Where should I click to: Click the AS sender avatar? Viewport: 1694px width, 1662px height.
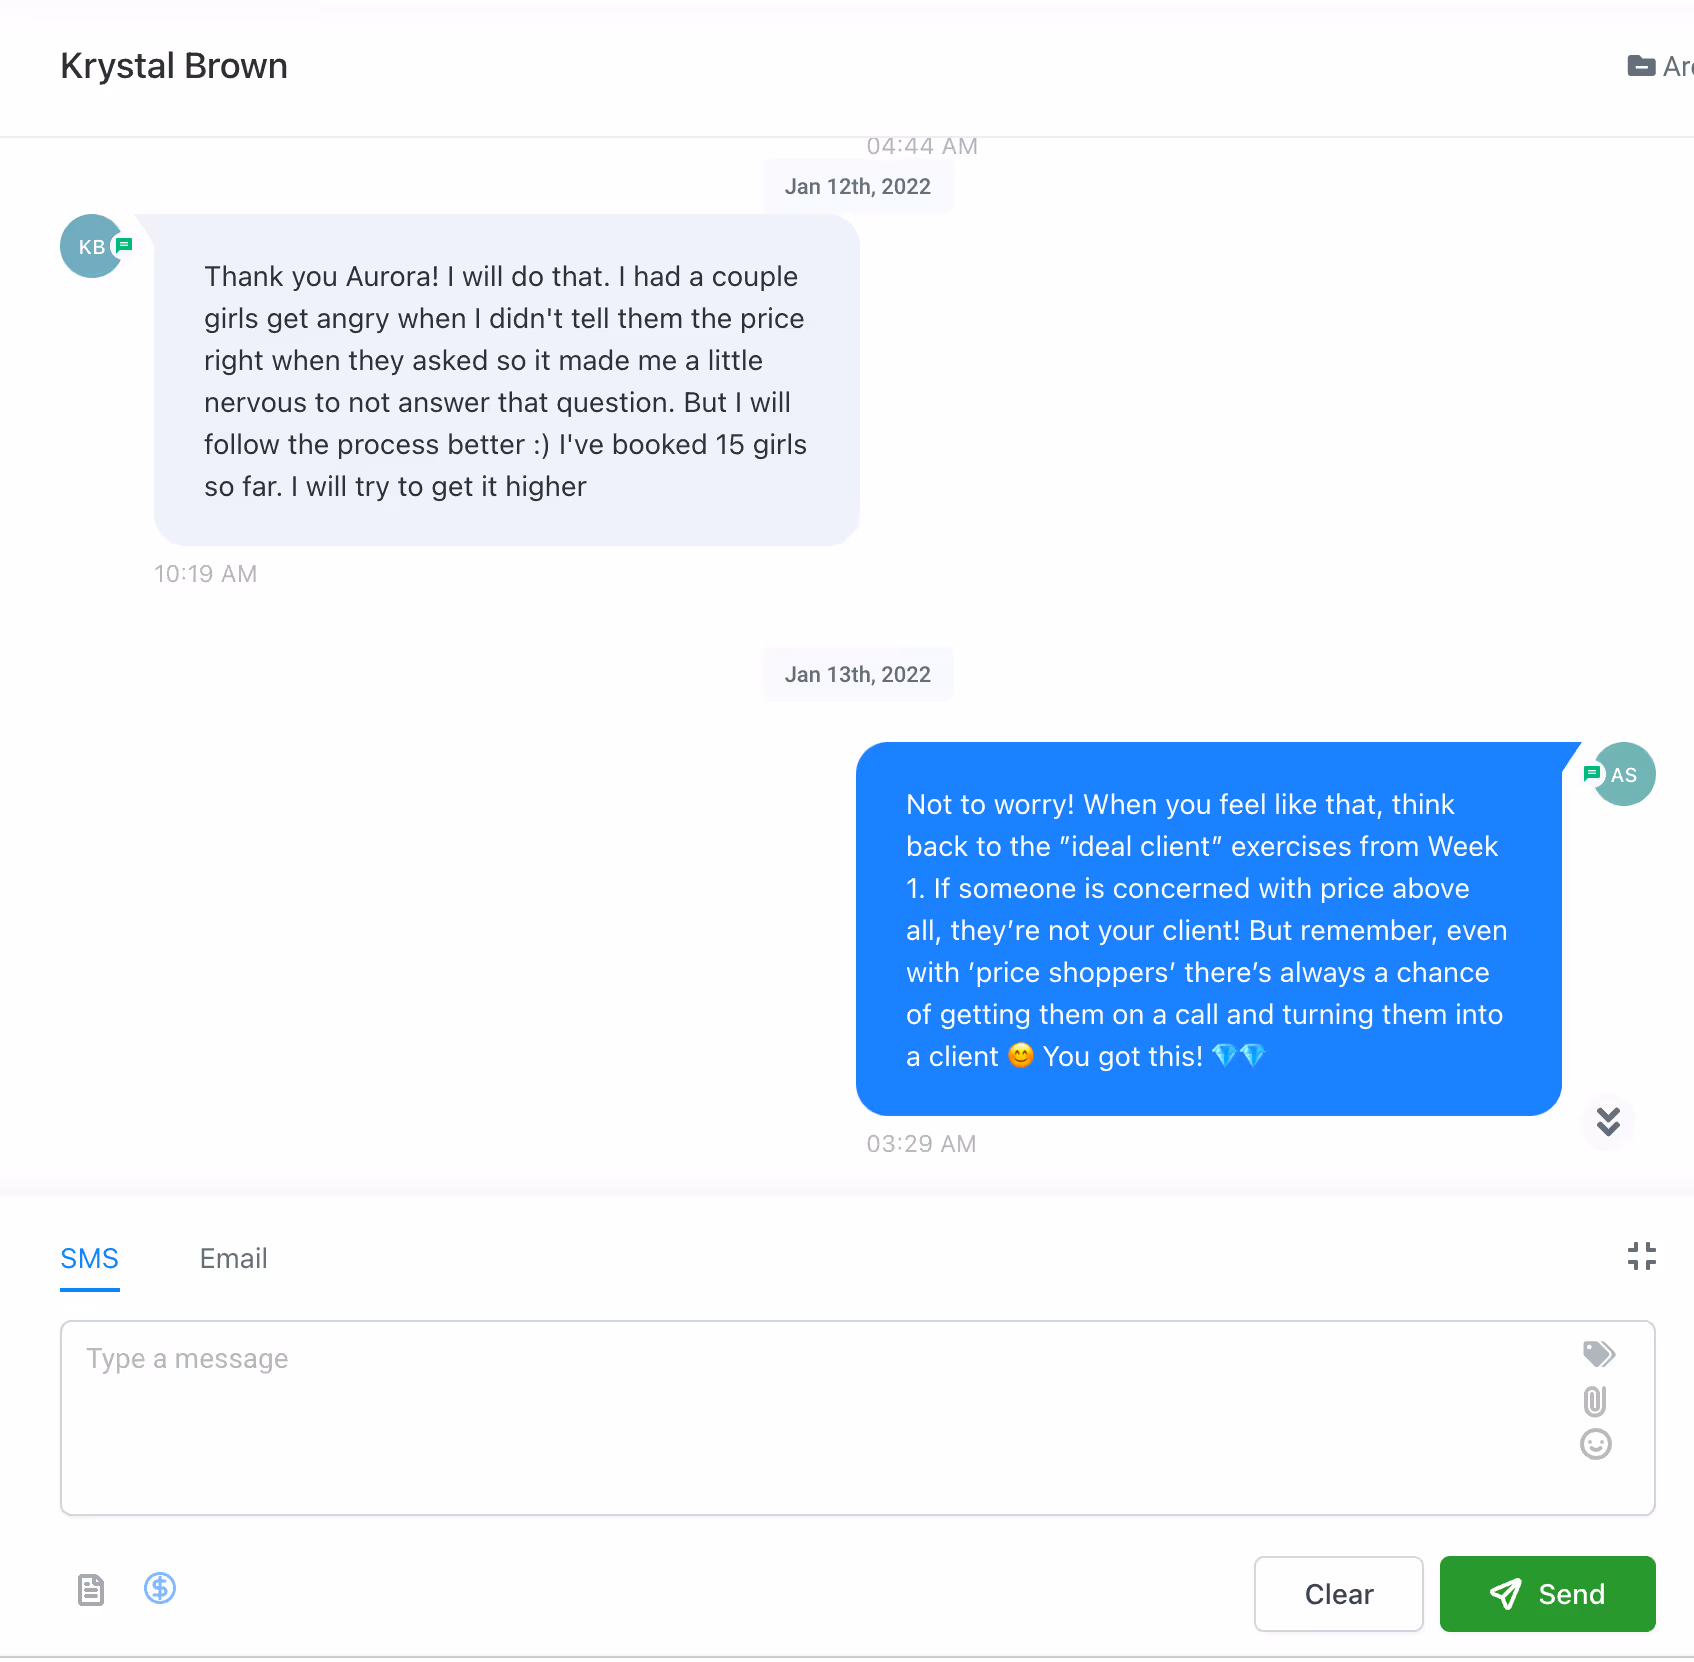coord(1624,774)
